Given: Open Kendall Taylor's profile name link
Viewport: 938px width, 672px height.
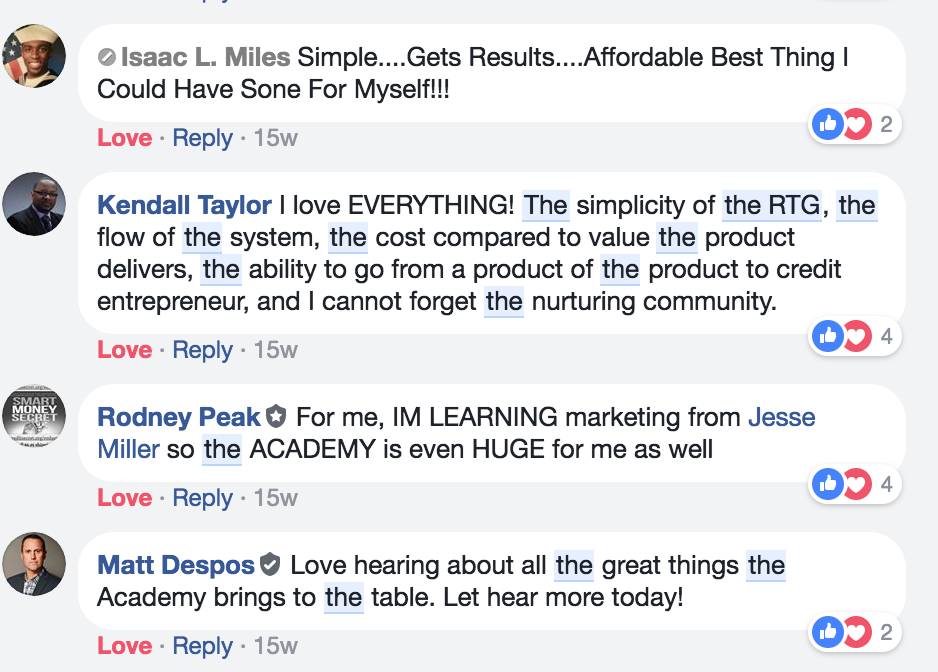Looking at the screenshot, I should pos(184,205).
